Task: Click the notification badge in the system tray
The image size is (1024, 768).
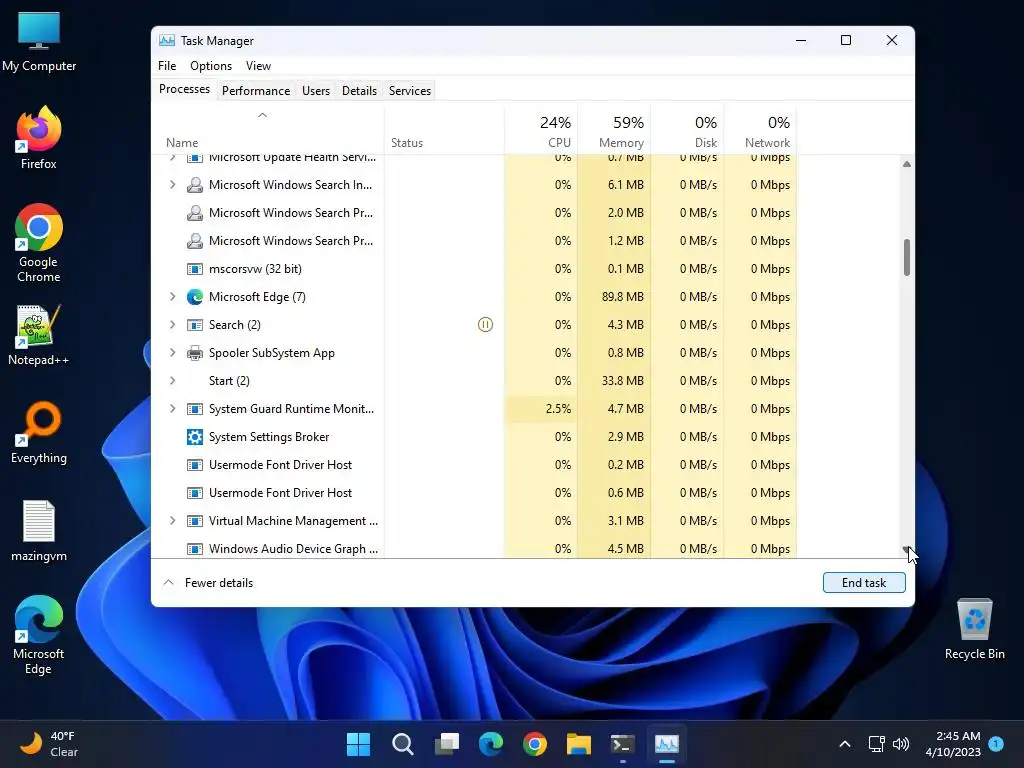Action: coord(996,743)
